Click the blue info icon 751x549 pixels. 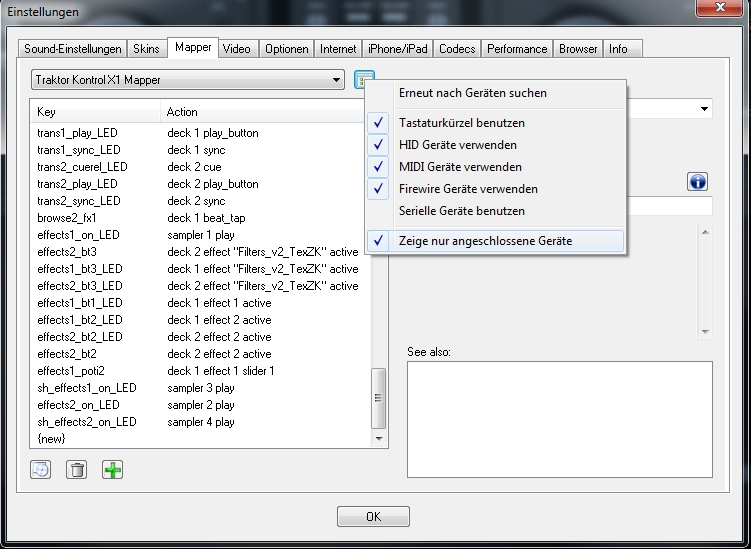tap(698, 181)
